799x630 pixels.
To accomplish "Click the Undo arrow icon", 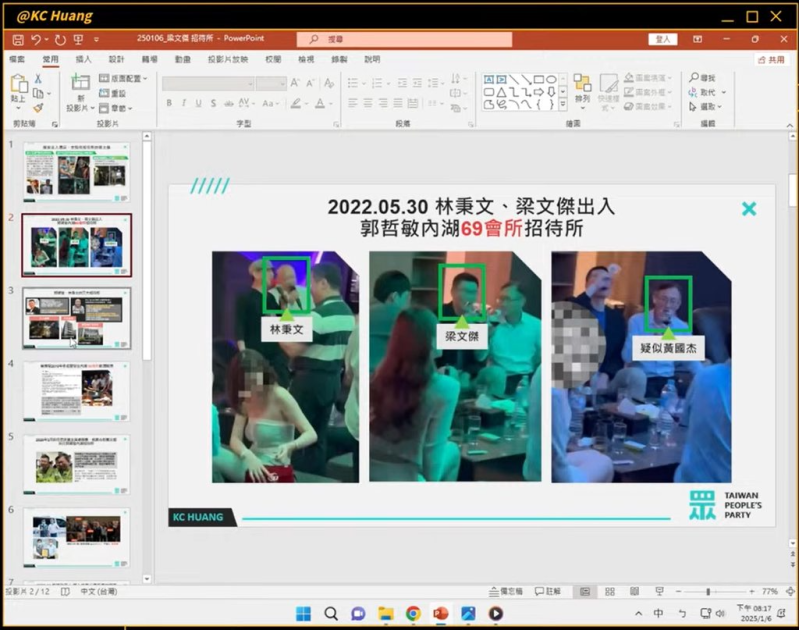I will (x=36, y=39).
